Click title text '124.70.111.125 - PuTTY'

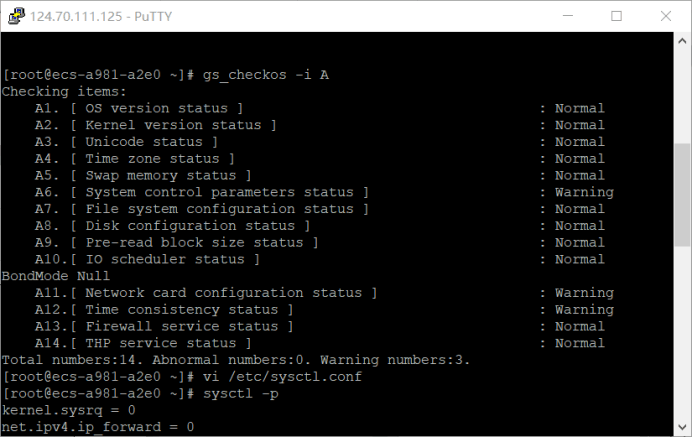click(x=101, y=16)
